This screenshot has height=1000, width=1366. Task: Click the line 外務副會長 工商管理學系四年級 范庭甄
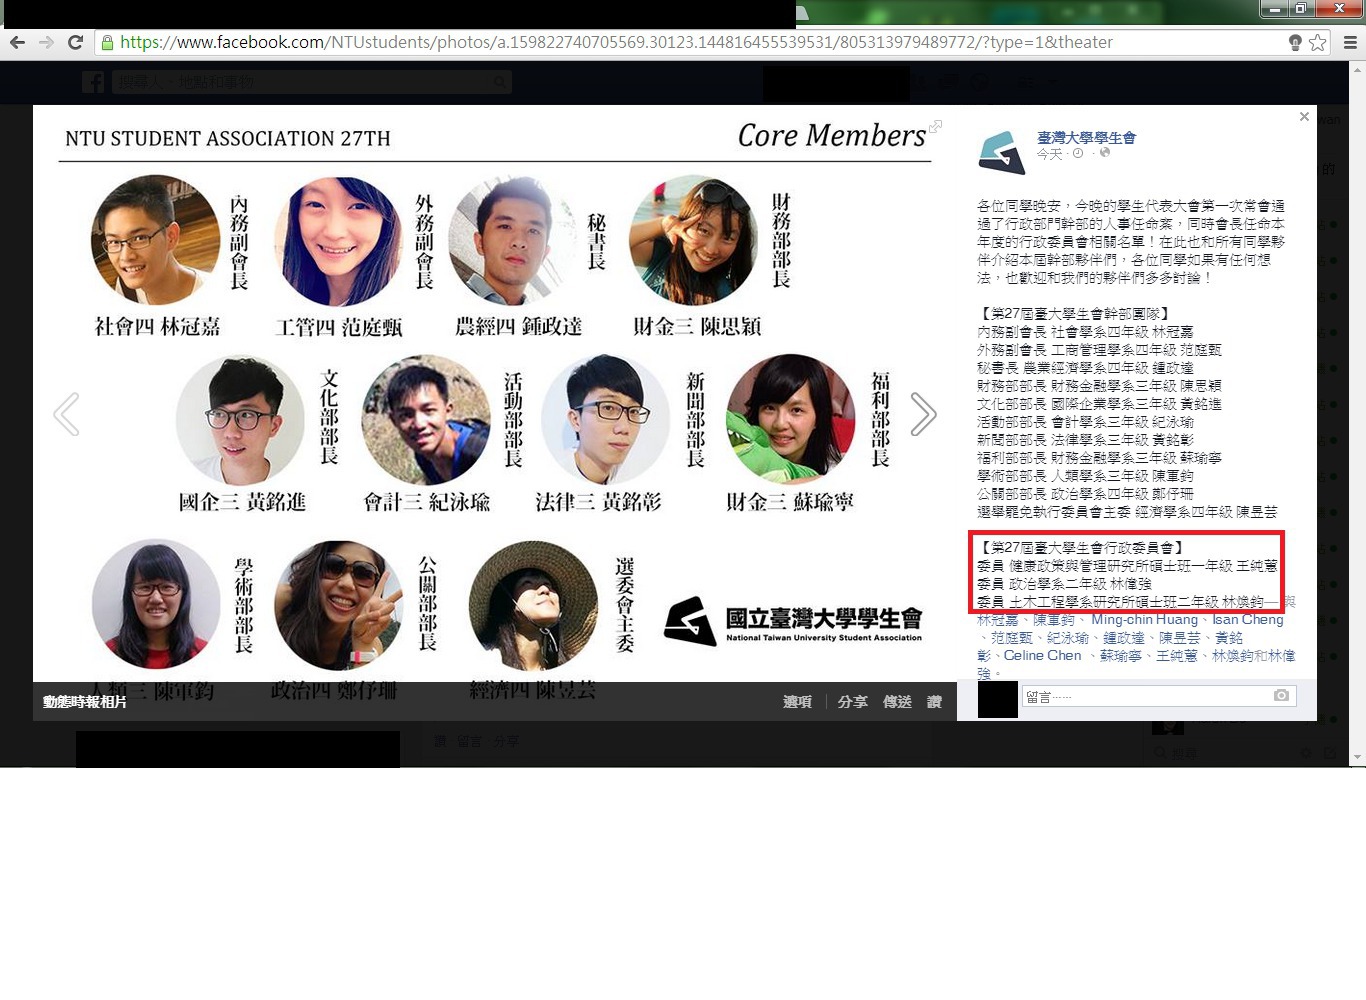tap(1099, 350)
